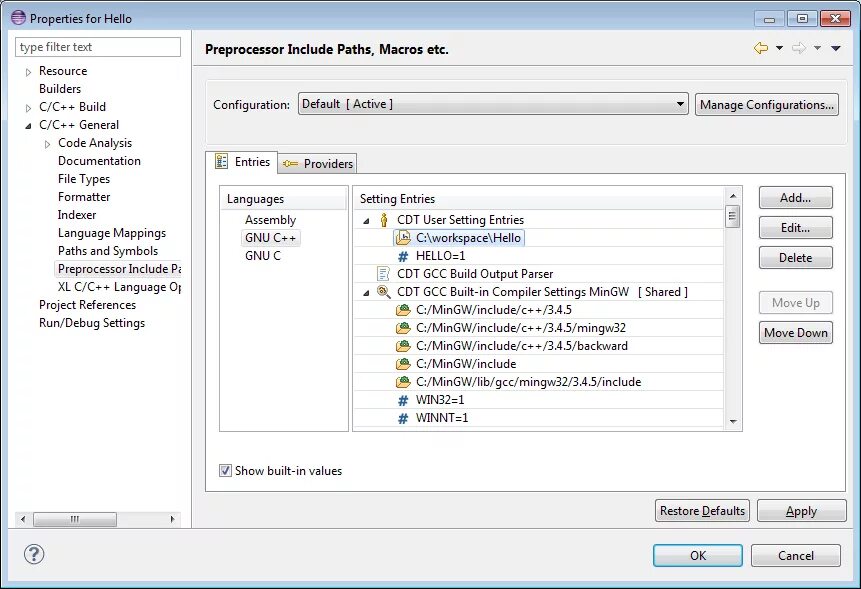Open the Configuration dropdown
This screenshot has height=589, width=861.
point(493,104)
